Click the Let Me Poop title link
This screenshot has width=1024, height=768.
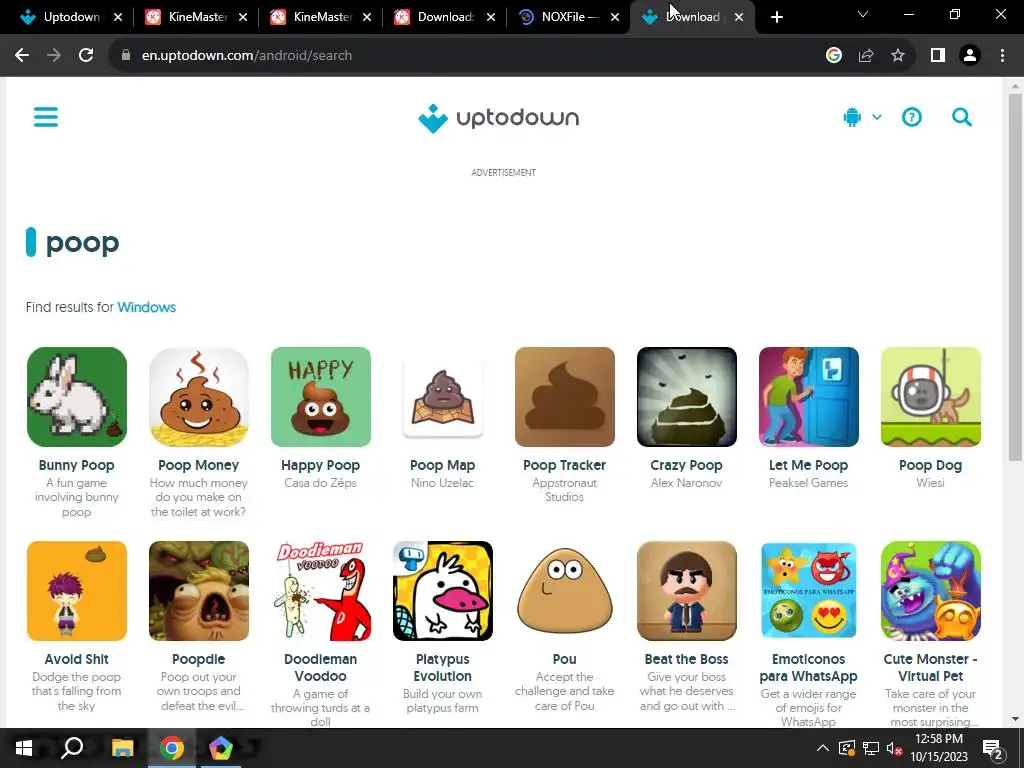[808, 465]
